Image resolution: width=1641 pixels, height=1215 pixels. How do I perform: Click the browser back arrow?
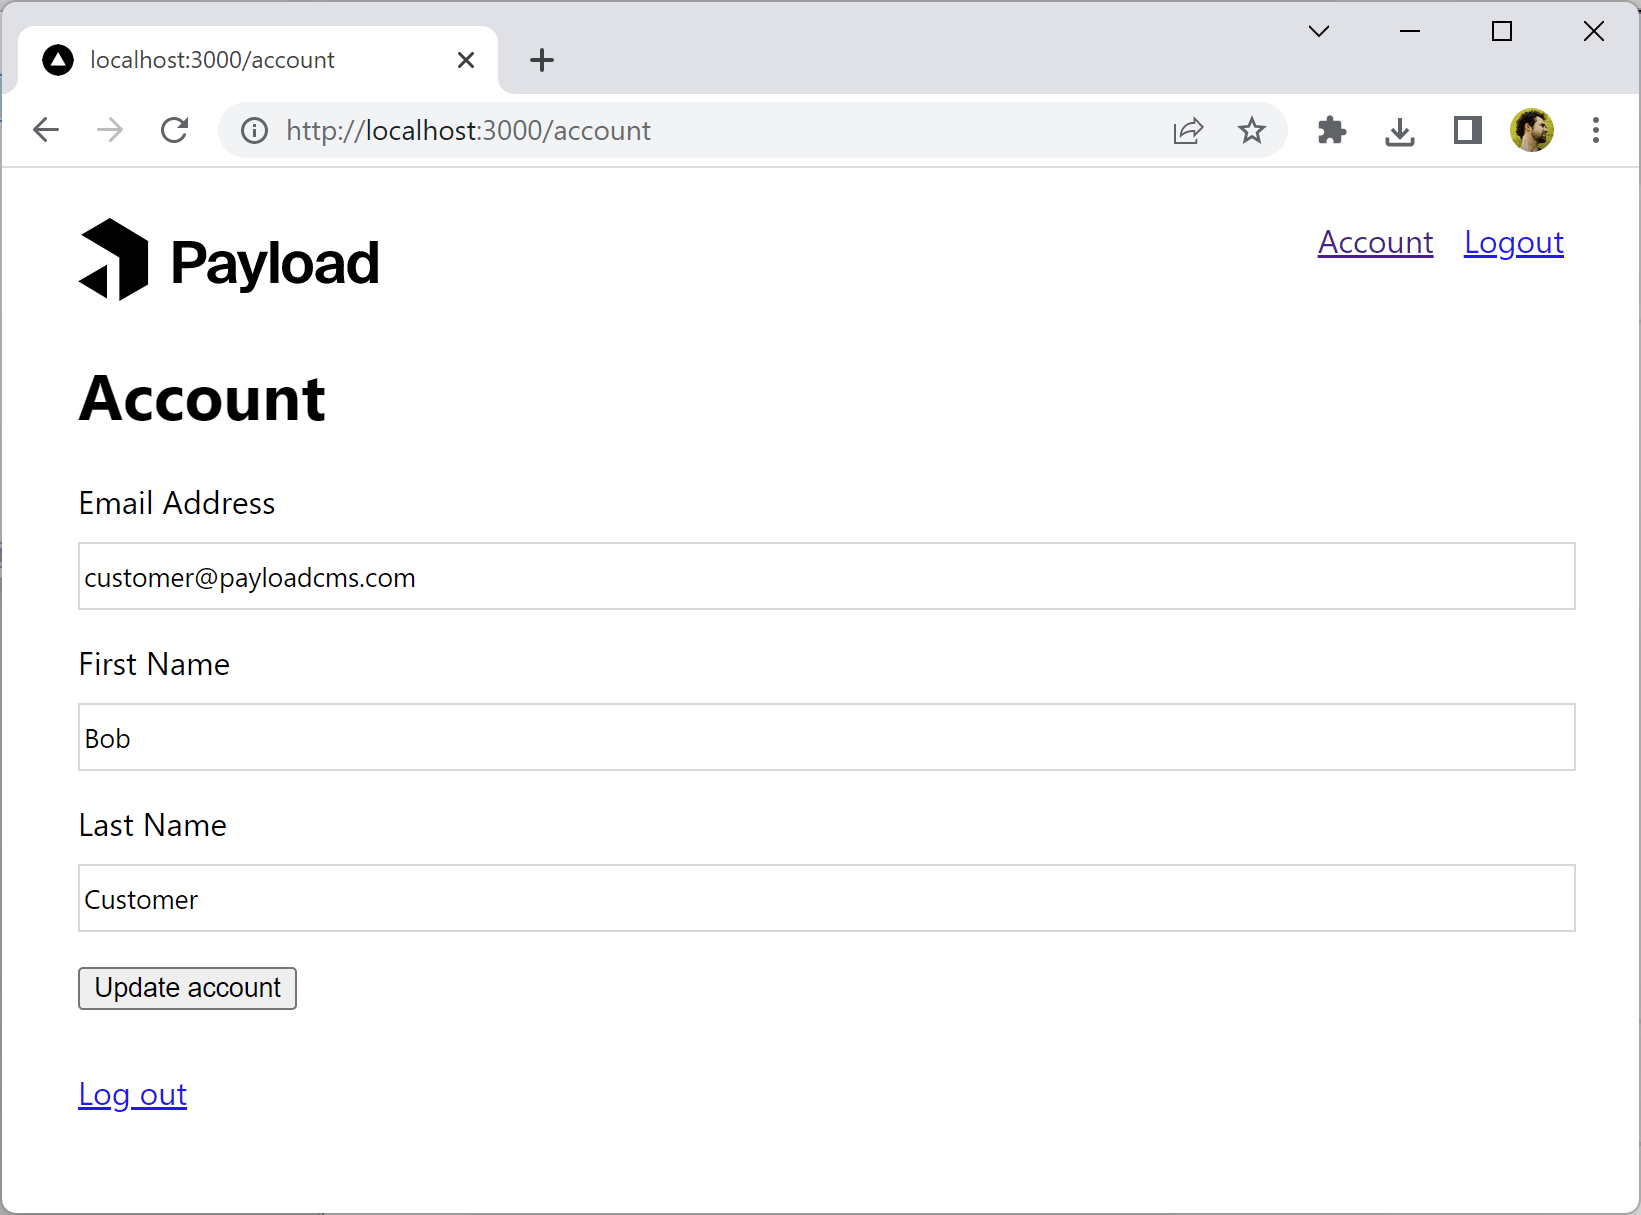tap(46, 130)
